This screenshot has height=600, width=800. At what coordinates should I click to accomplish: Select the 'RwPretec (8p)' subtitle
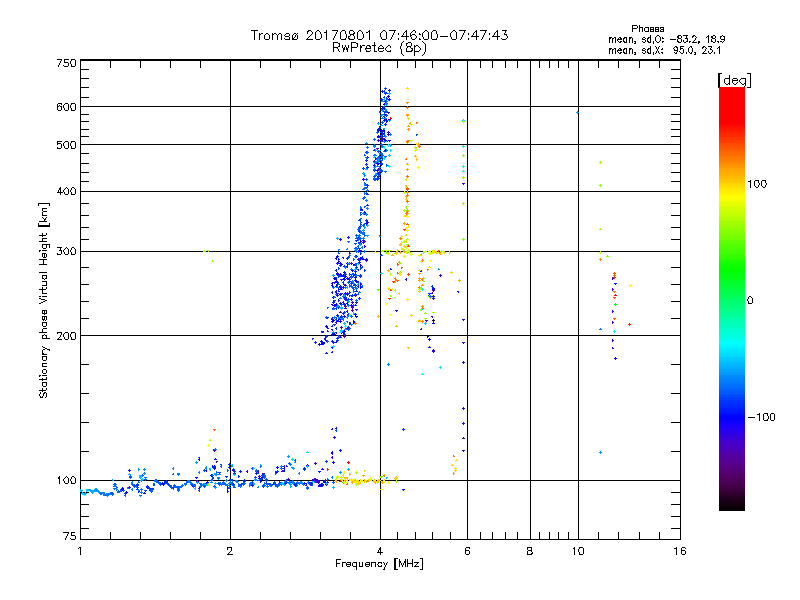click(x=379, y=48)
